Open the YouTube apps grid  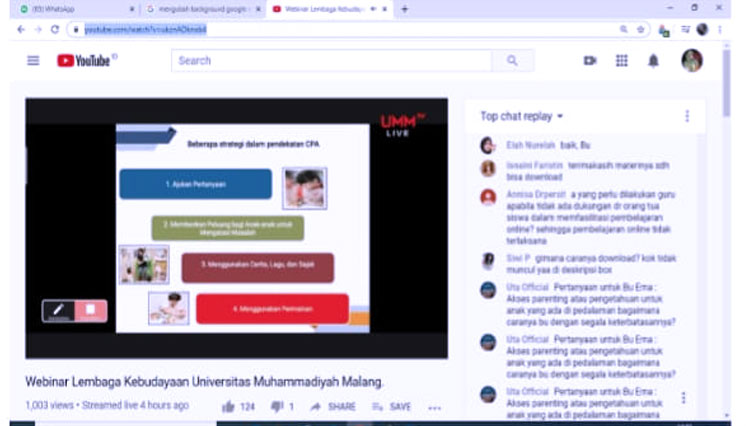pos(621,61)
